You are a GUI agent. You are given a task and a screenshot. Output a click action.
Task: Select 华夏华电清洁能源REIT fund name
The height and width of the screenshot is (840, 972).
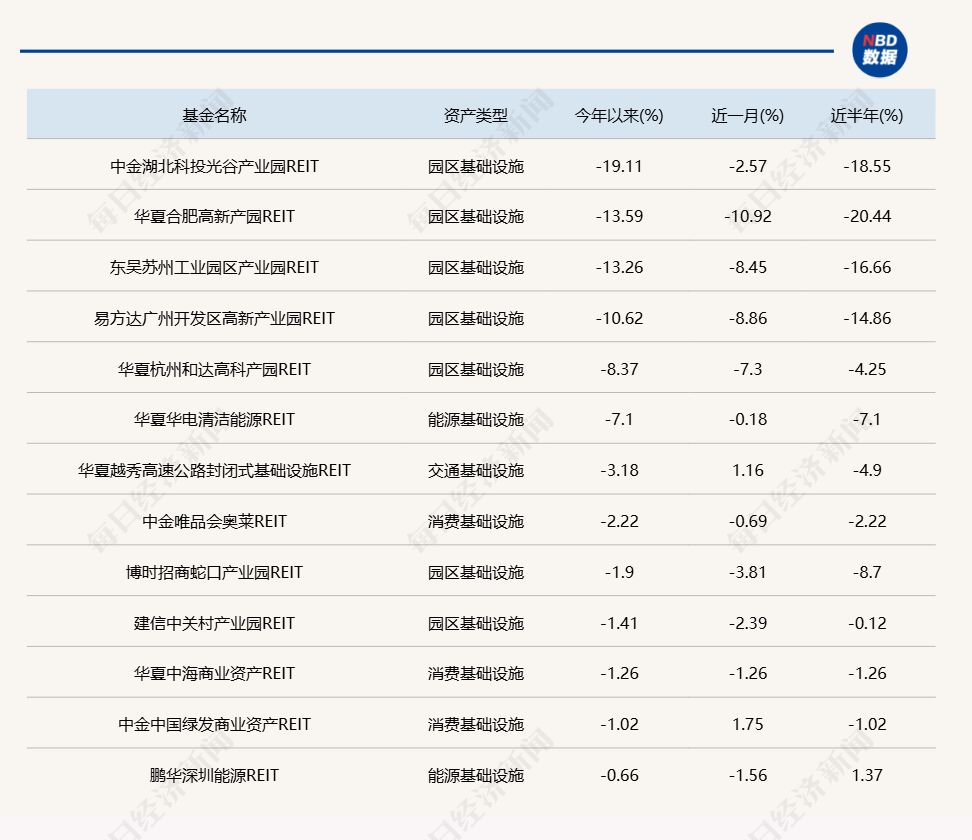click(214, 419)
